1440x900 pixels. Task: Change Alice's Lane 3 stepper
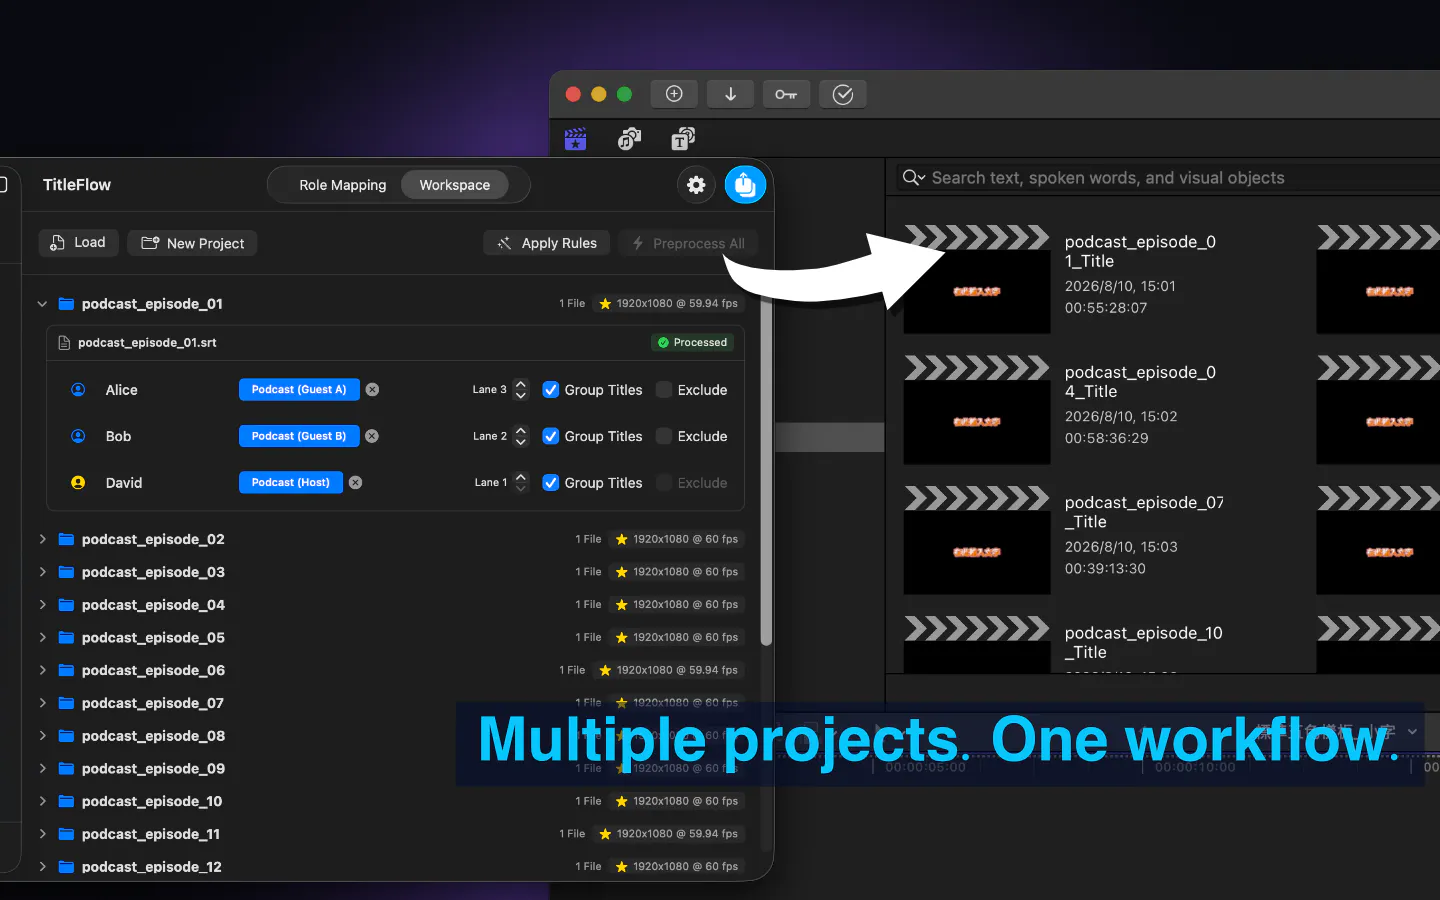point(520,390)
